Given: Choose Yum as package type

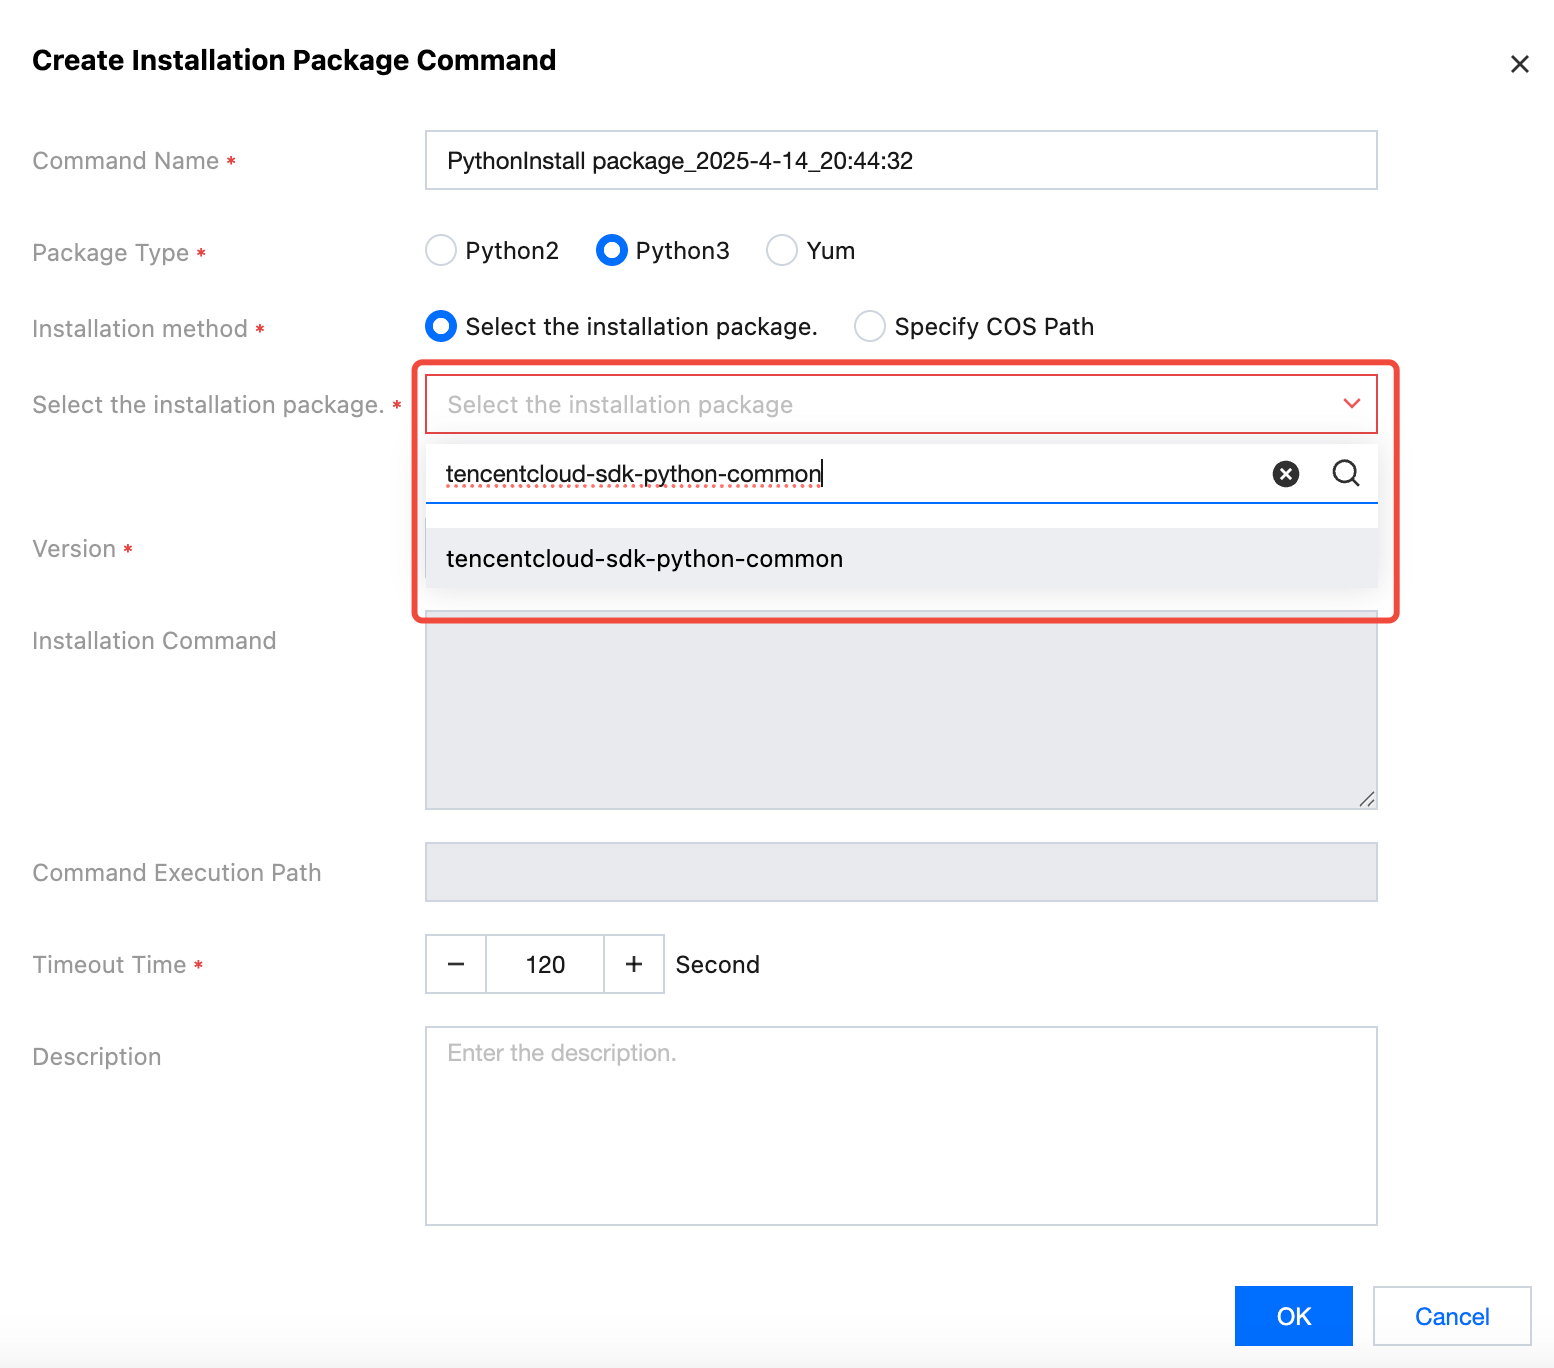Looking at the screenshot, I should click(x=782, y=250).
